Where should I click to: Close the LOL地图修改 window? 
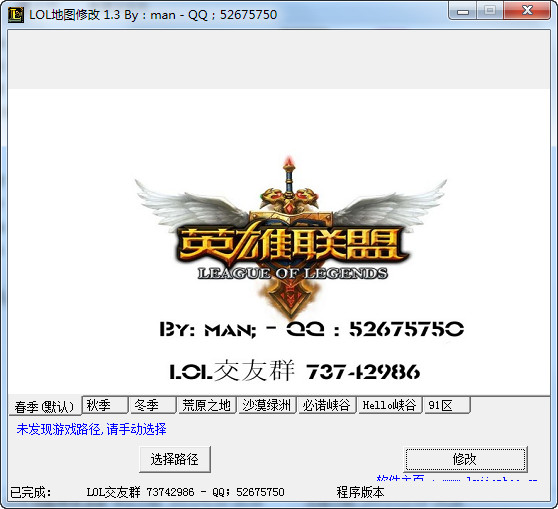[527, 11]
